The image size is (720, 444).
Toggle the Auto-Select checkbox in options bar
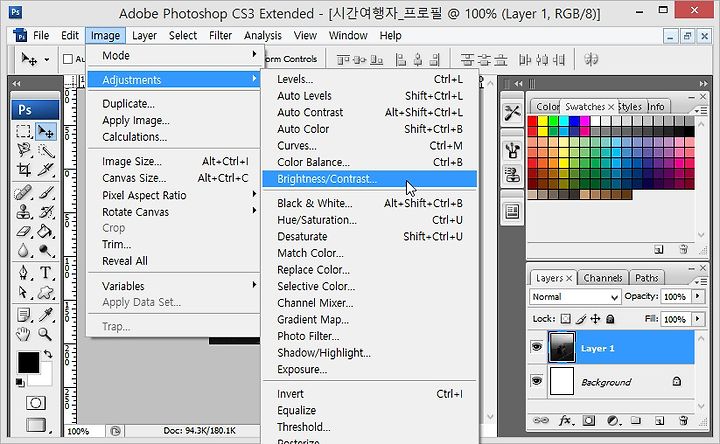[68, 59]
